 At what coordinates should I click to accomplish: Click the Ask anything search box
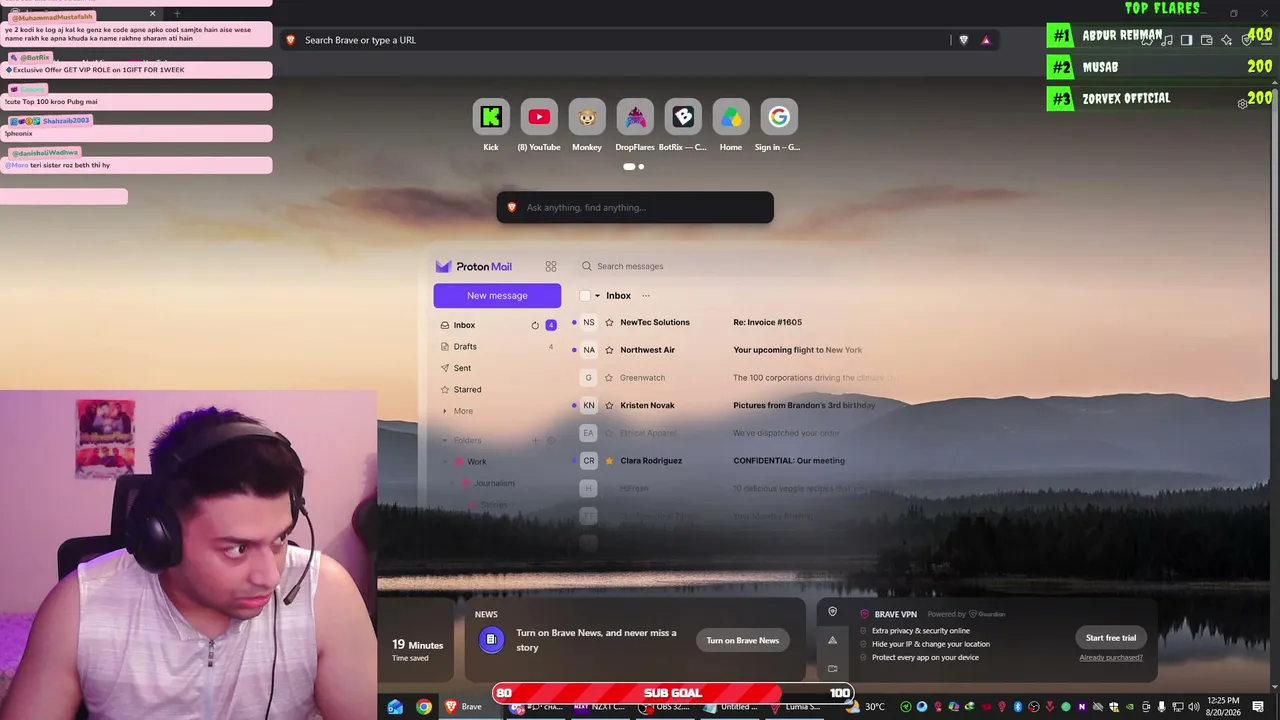[635, 207]
